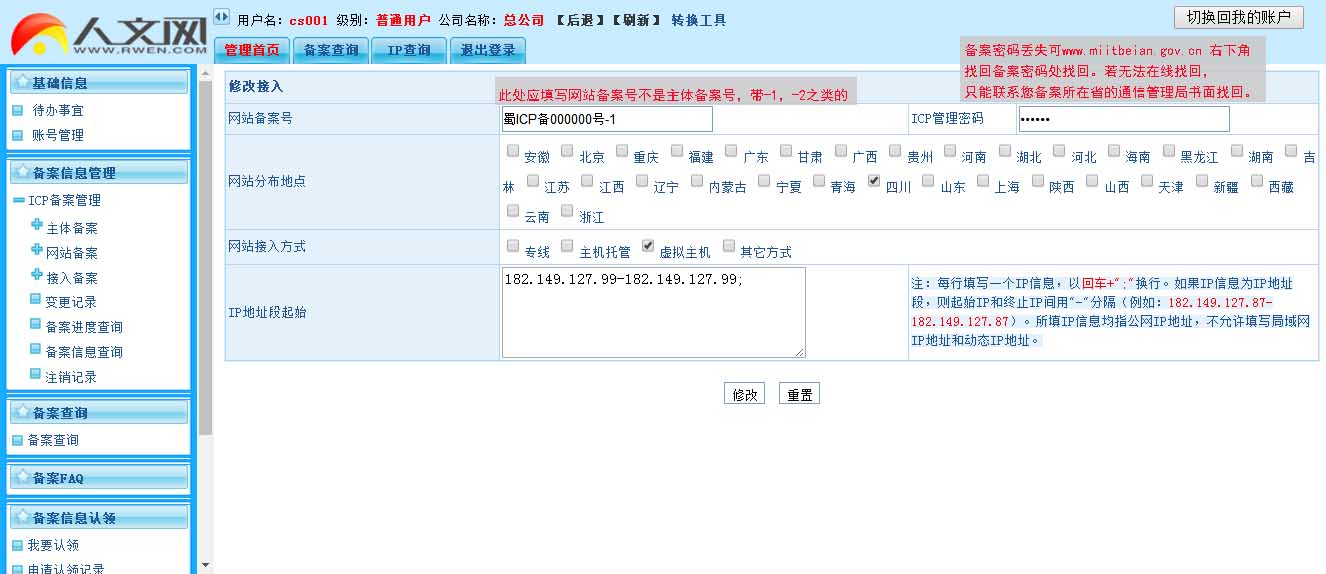The image size is (1326, 574).
Task: Click the icon beside 注销记录
Action: [x=36, y=376]
